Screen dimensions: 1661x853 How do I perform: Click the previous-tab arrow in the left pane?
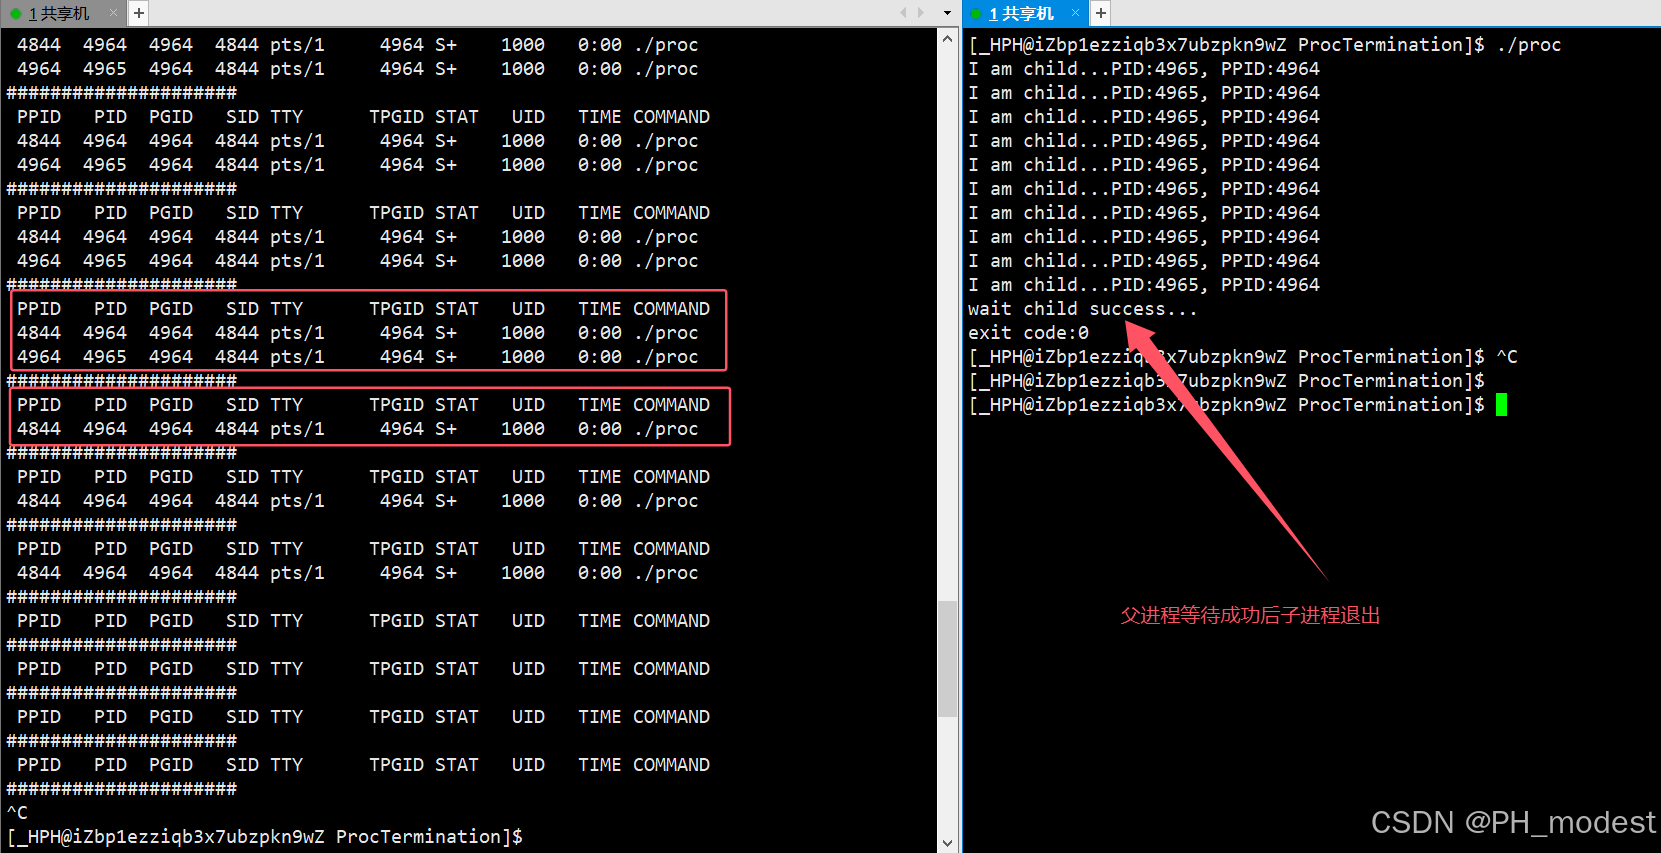point(903,13)
